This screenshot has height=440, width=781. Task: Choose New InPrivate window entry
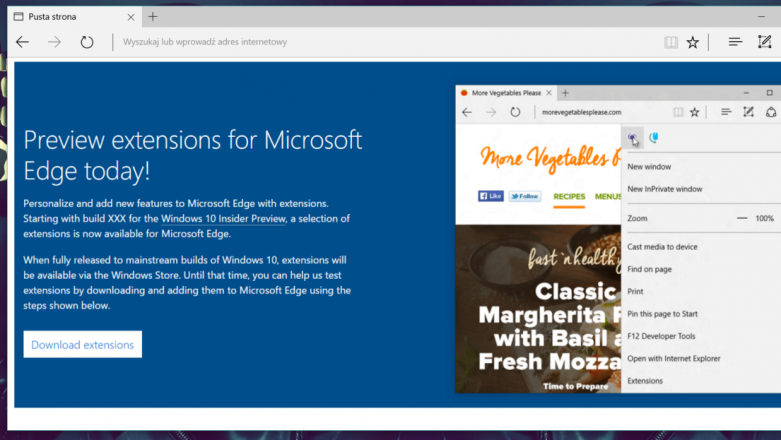coord(664,189)
